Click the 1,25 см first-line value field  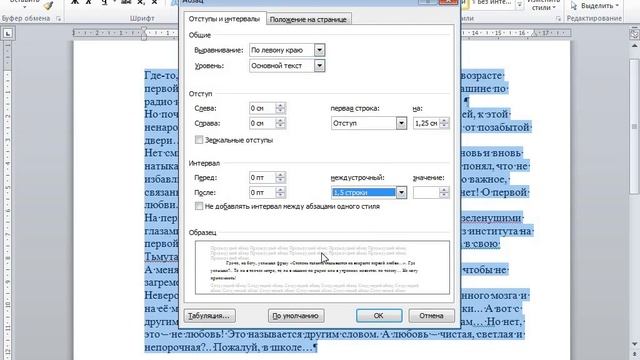click(426, 123)
